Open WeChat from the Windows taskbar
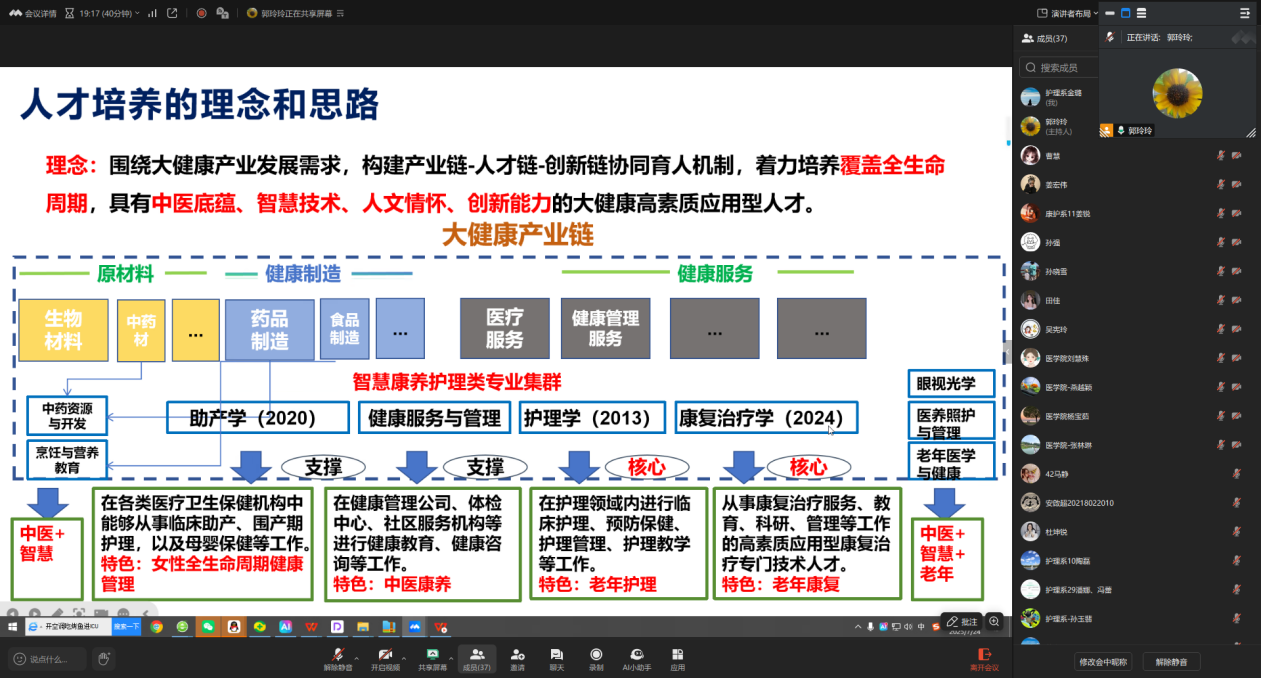Viewport: 1261px width, 678px height. click(x=208, y=627)
